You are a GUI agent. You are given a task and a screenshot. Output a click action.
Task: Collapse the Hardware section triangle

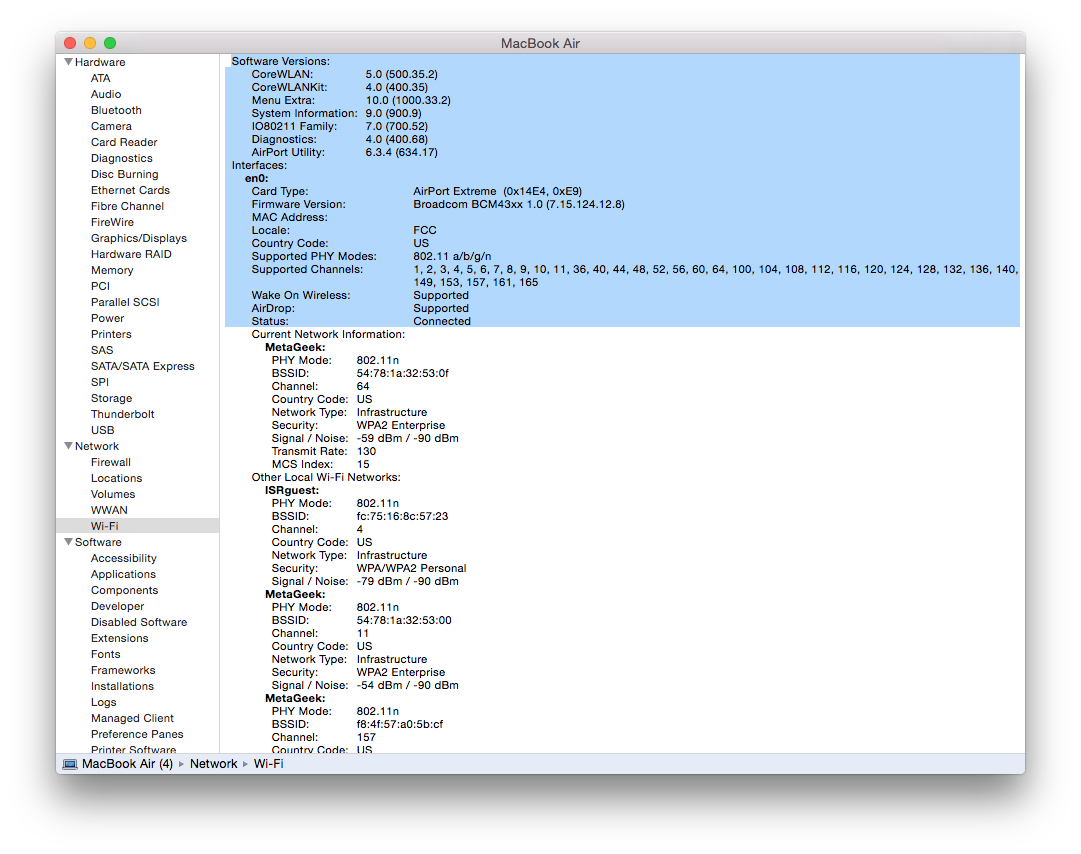point(68,62)
